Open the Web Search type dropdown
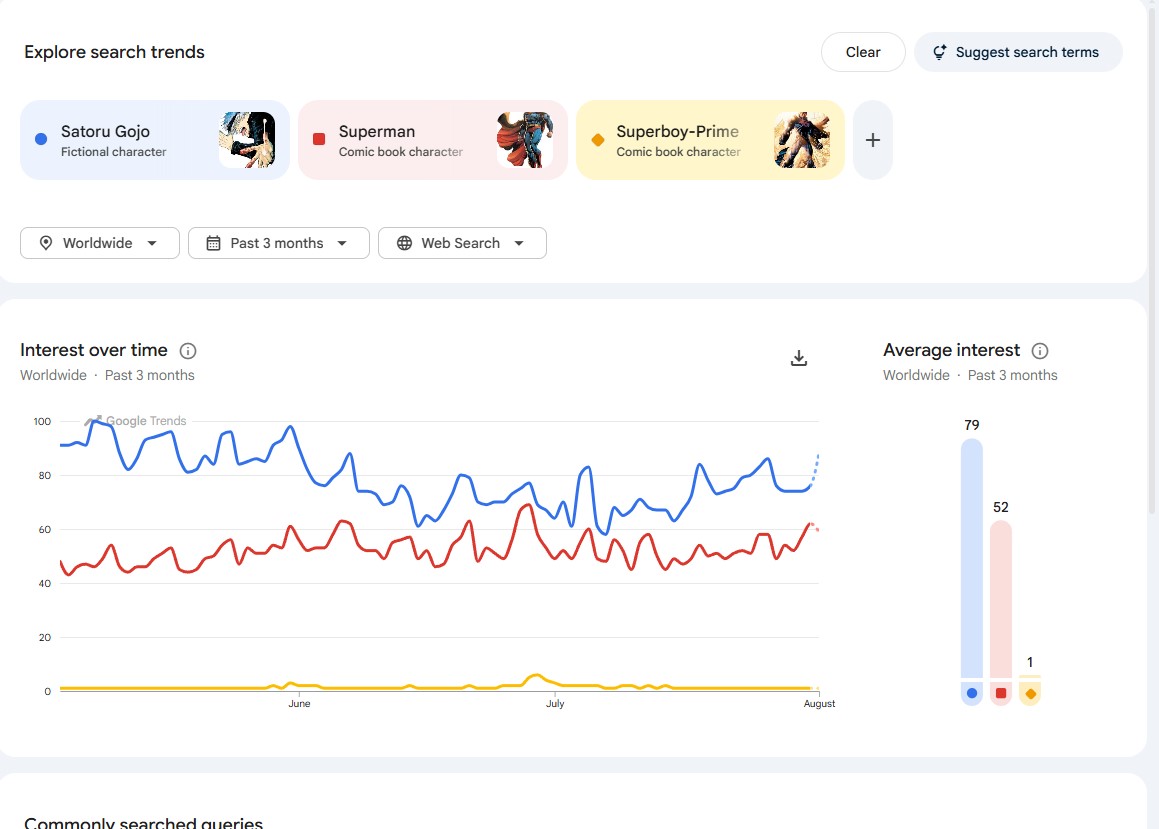The height and width of the screenshot is (829, 1159). pyautogui.click(x=462, y=243)
